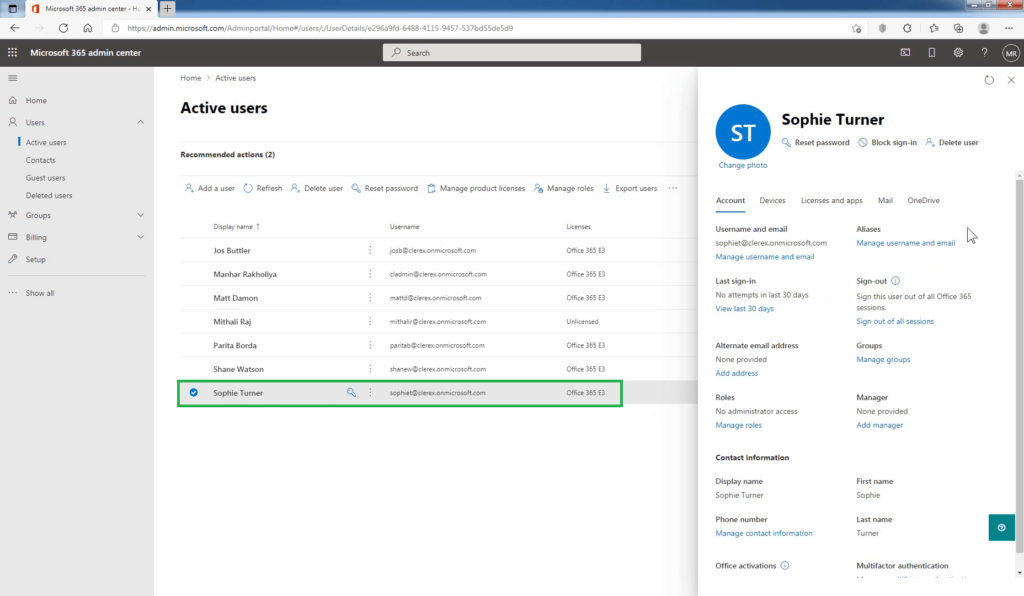This screenshot has width=1024, height=596.
Task: Select the Account tab
Action: (x=730, y=200)
